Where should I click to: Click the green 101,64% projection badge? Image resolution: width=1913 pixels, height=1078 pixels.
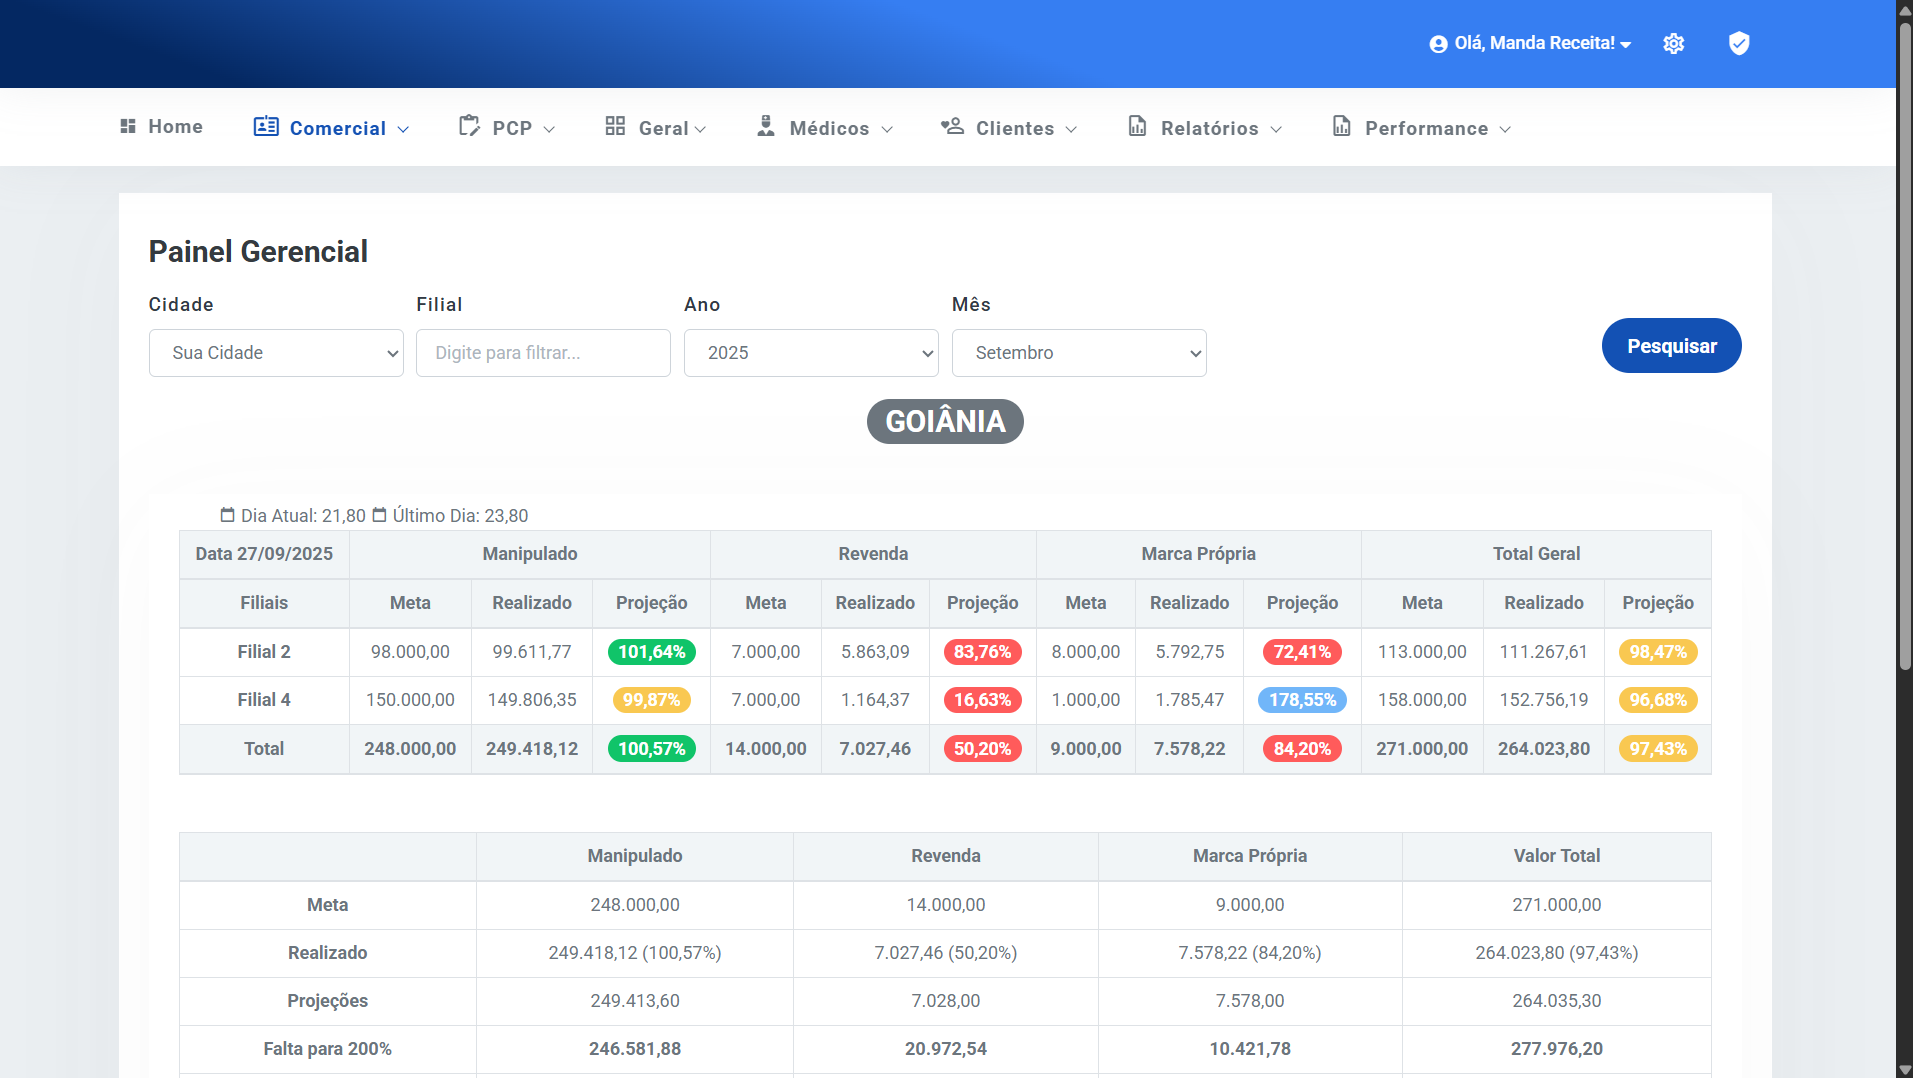(x=651, y=652)
